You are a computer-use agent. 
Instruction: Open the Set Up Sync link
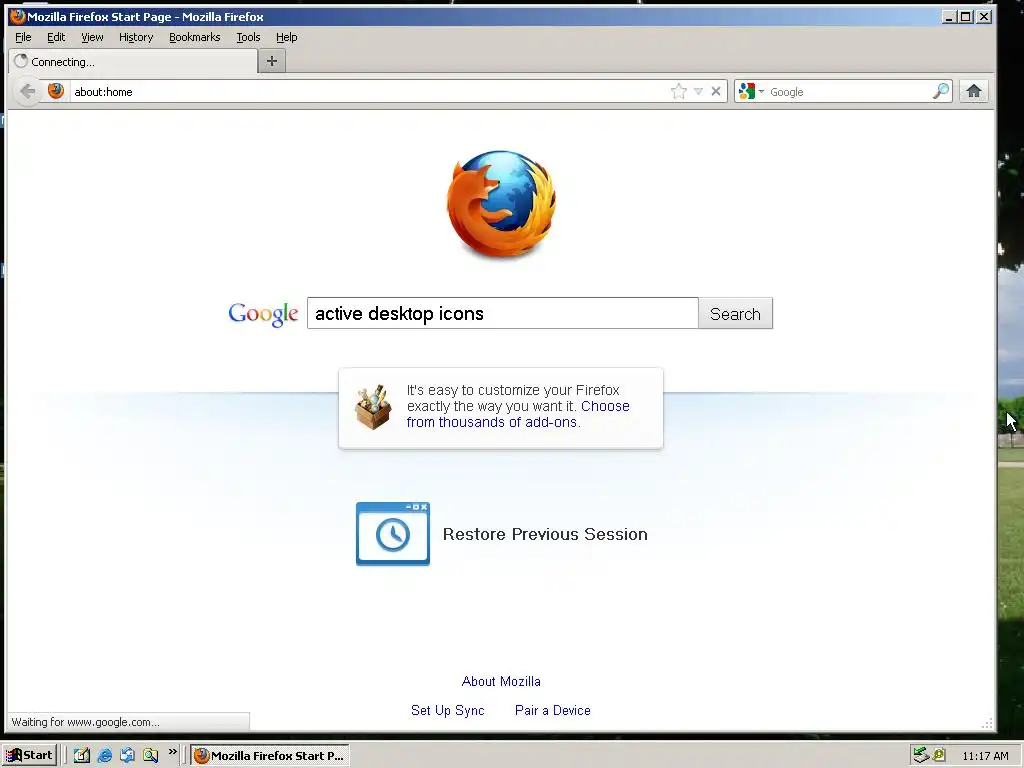(447, 710)
